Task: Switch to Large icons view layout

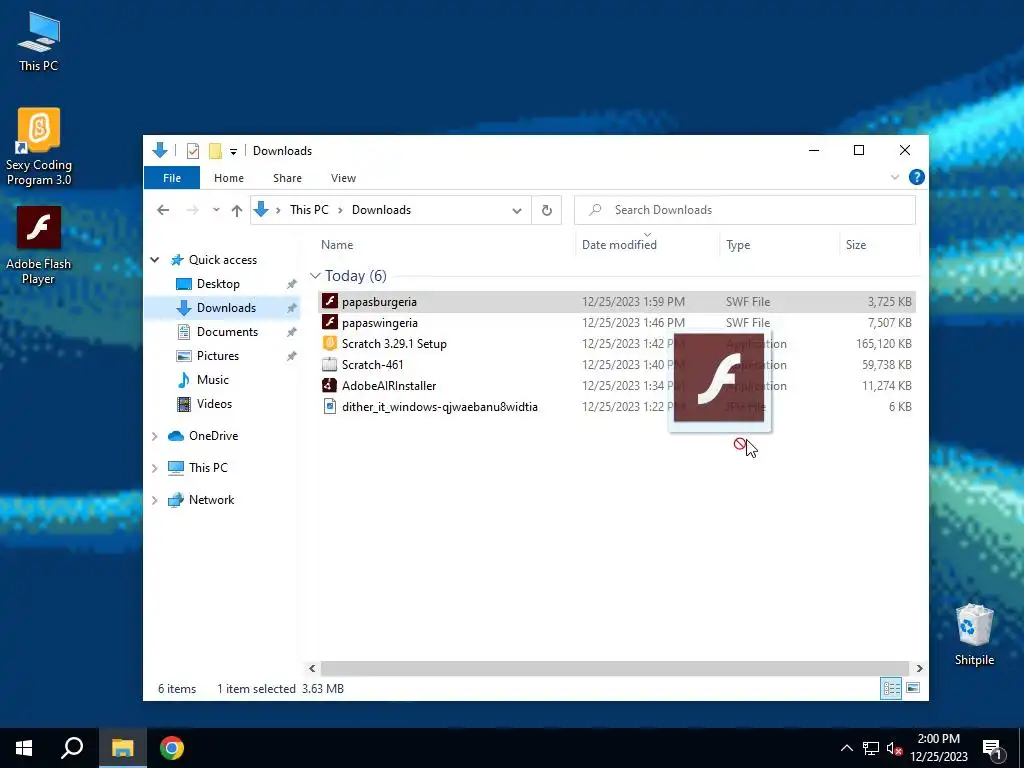Action: coord(913,688)
